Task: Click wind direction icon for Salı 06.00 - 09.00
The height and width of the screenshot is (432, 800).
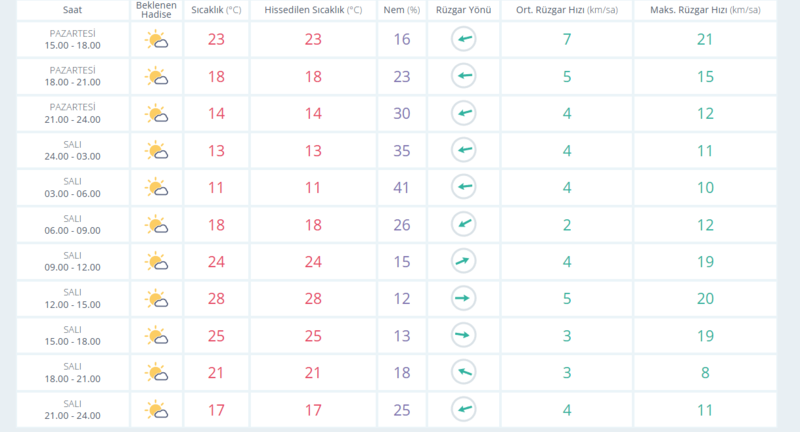Action: tap(463, 225)
